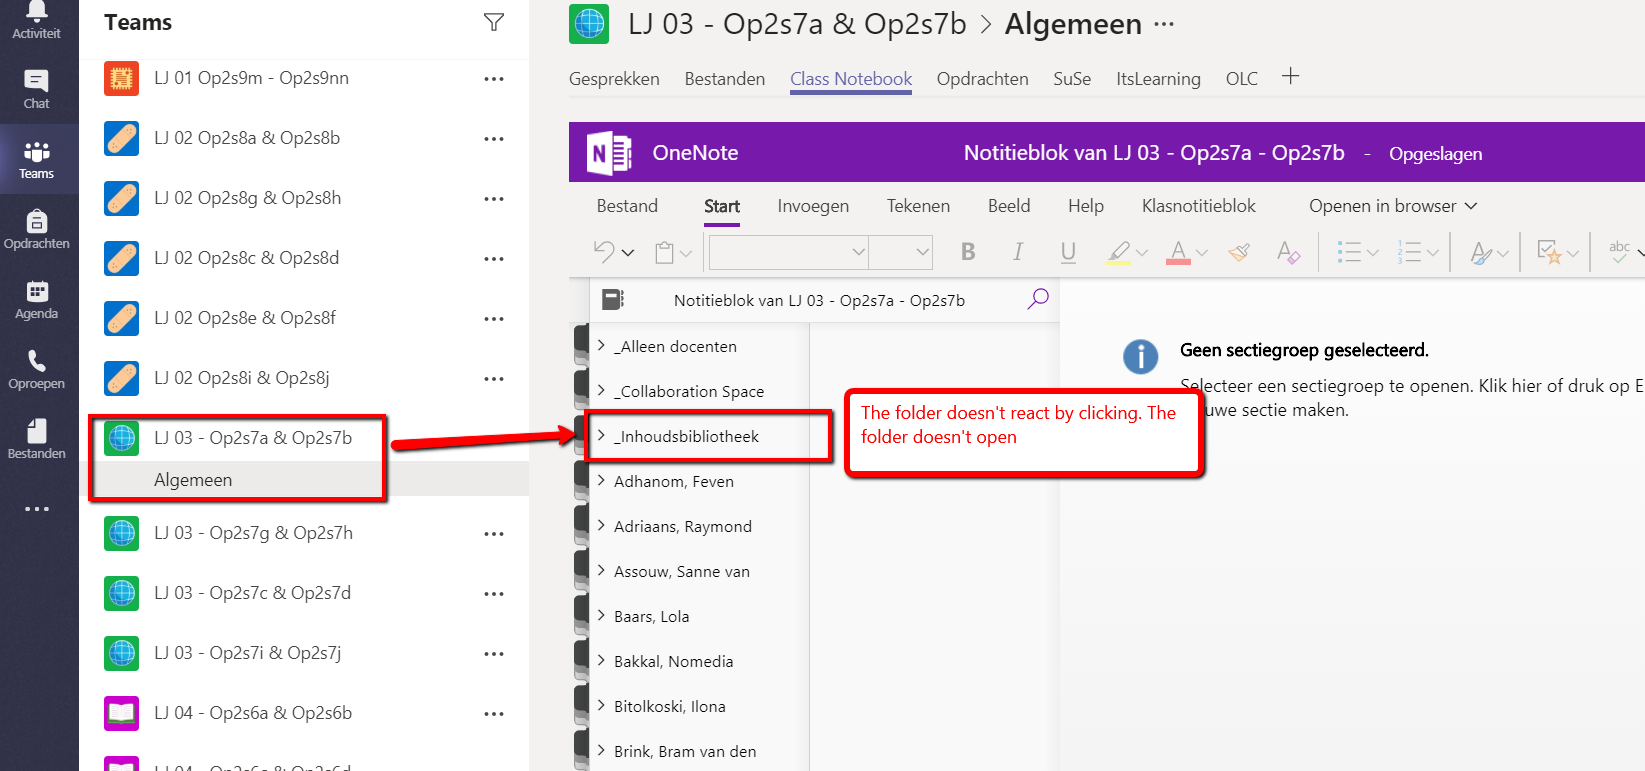Open the Help ribbon tab
1645x771 pixels.
click(x=1086, y=206)
